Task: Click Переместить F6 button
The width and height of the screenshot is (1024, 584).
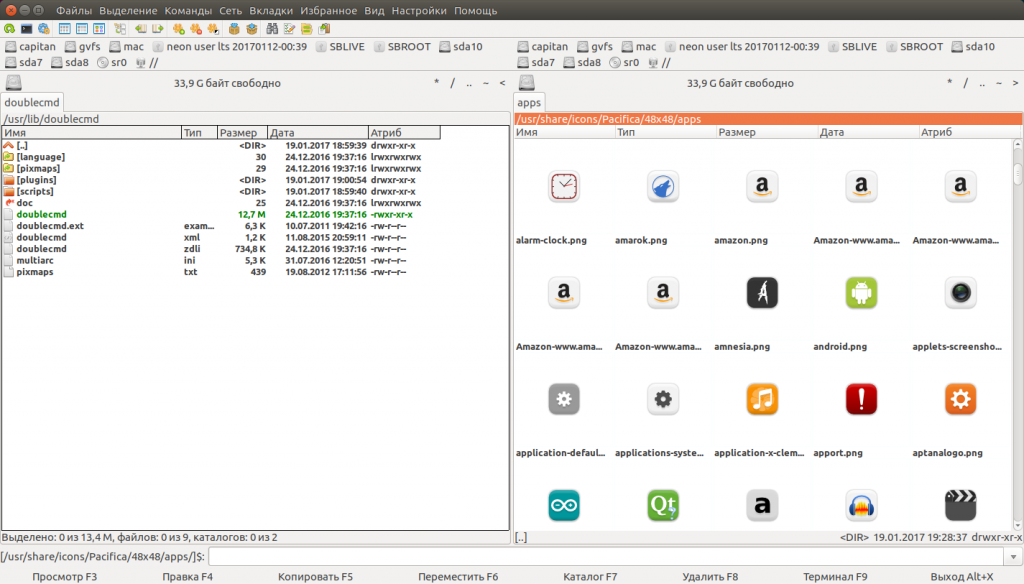Action: [x=458, y=577]
